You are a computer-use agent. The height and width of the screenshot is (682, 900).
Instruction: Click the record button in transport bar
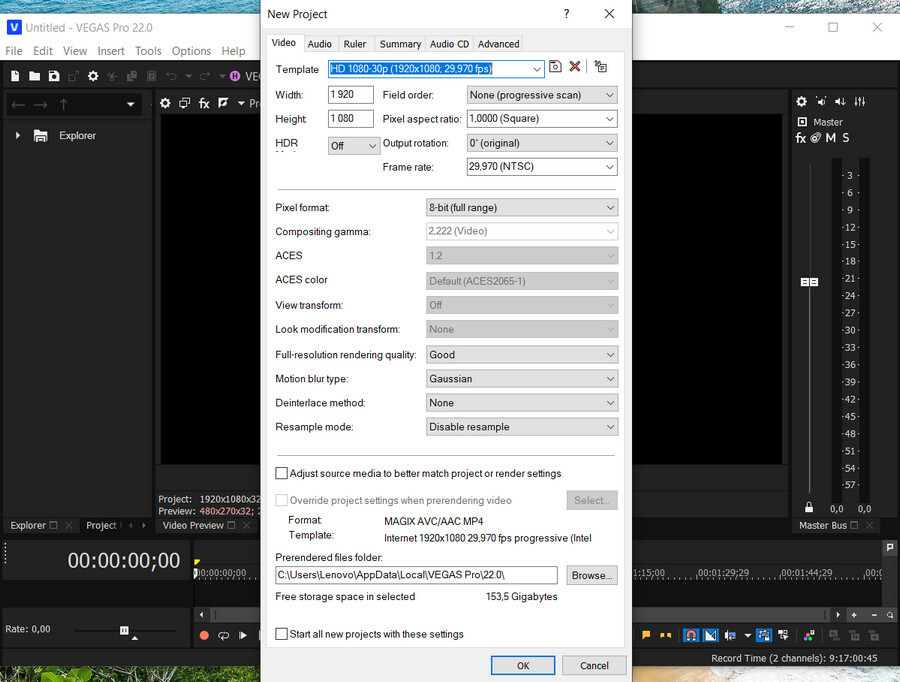pyautogui.click(x=204, y=636)
